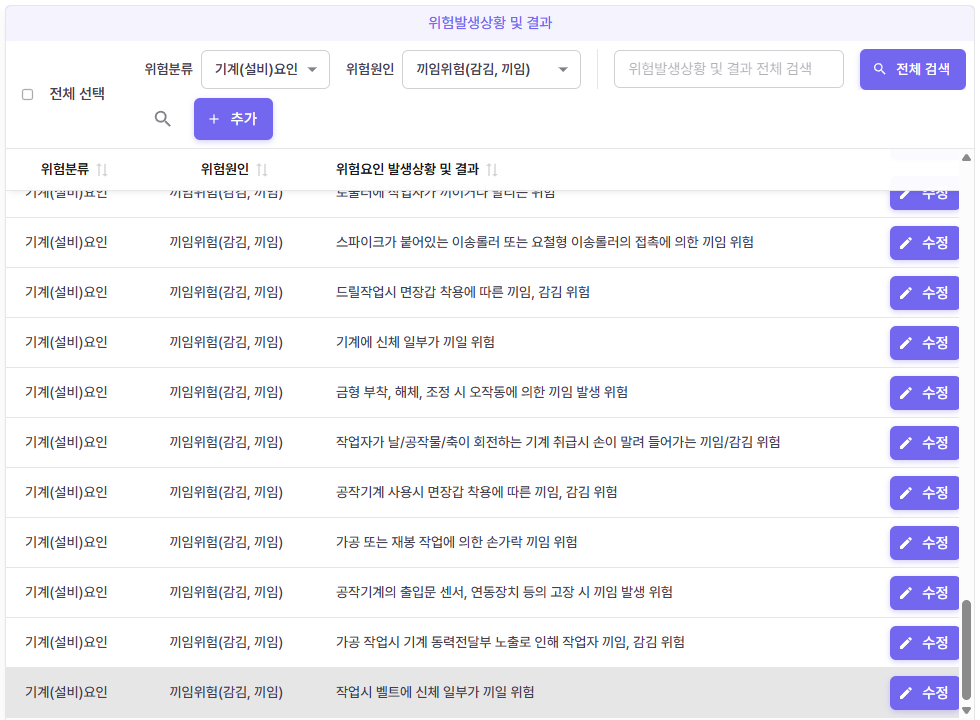The image size is (980, 720).
Task: Click the 전체 검색 button
Action: (912, 69)
